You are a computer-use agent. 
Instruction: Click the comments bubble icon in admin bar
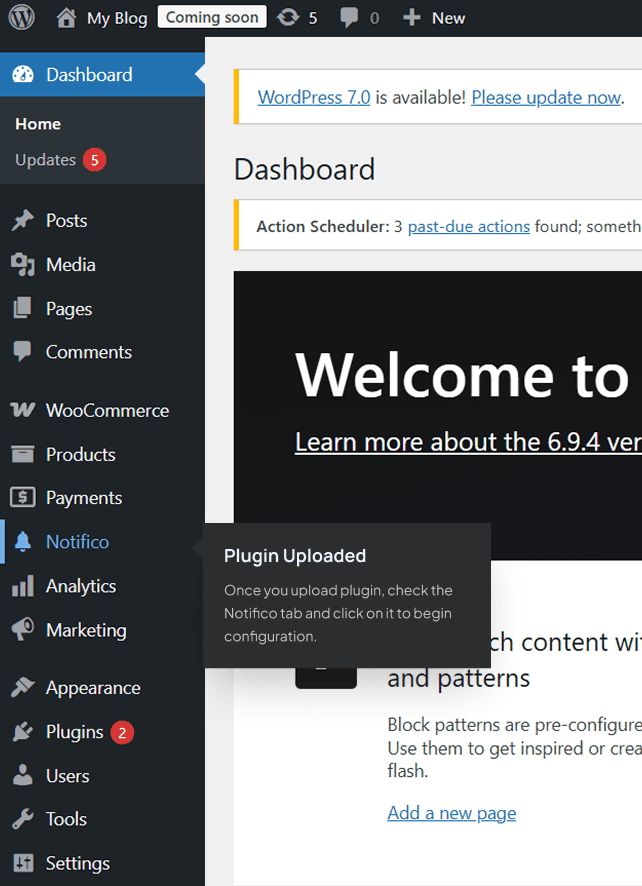coord(349,18)
